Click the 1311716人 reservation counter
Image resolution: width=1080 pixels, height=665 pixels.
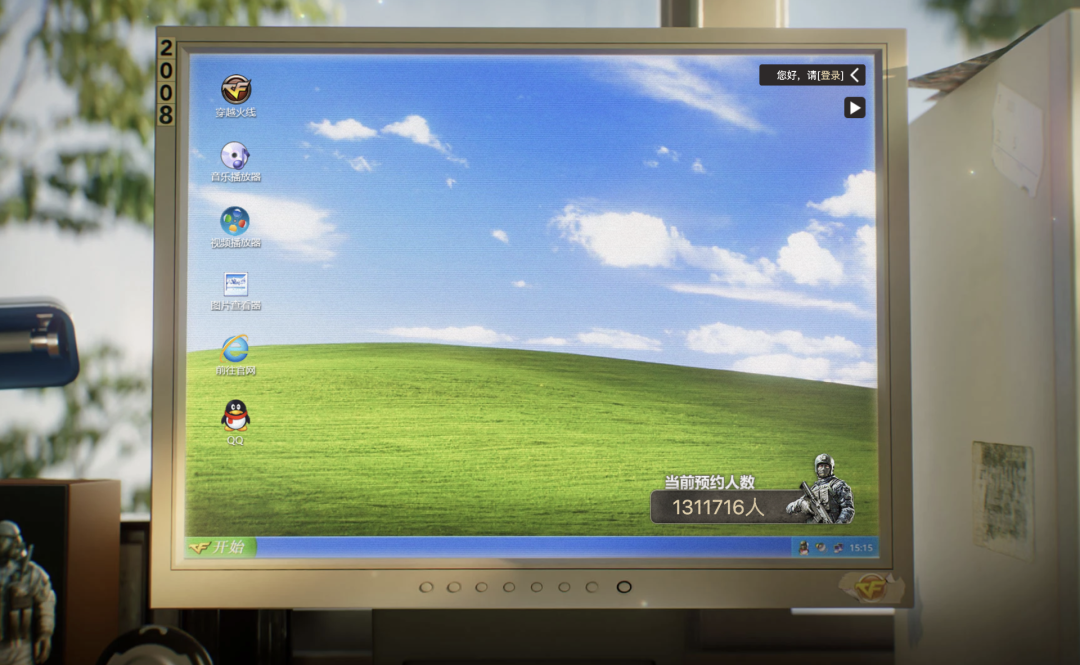click(719, 508)
